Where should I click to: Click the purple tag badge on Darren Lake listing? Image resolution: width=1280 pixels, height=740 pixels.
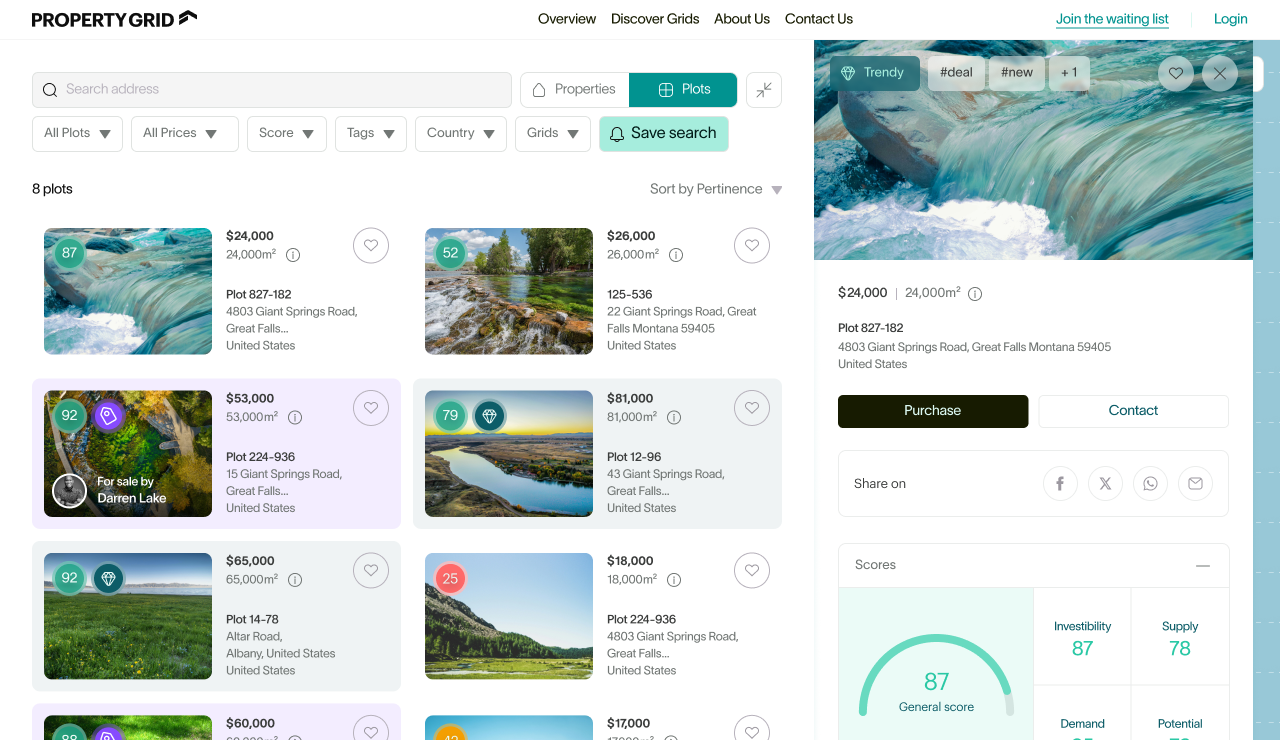(108, 415)
